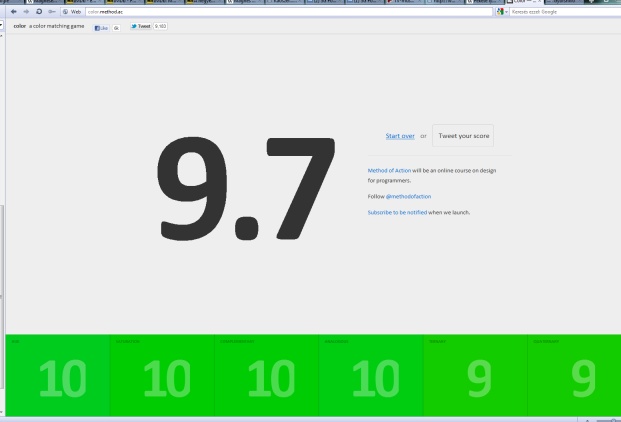The image size is (621, 422).
Task: Click the search engine icon in search box
Action: point(500,11)
